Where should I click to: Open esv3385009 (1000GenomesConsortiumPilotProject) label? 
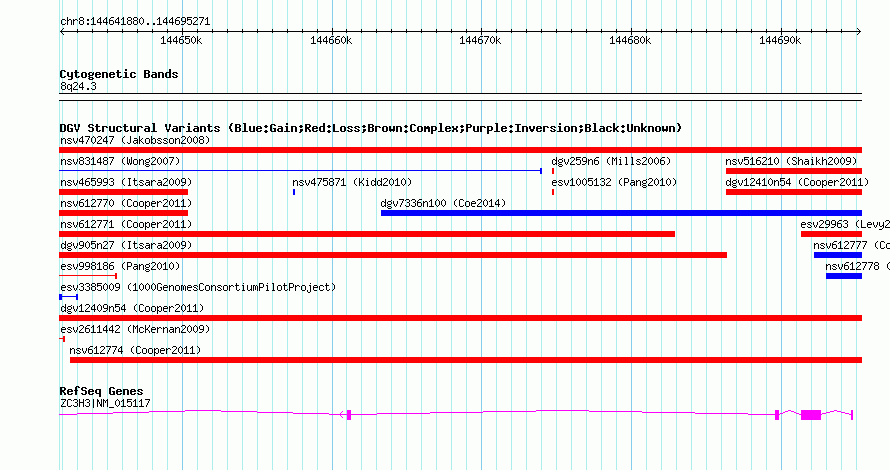pyautogui.click(x=198, y=287)
